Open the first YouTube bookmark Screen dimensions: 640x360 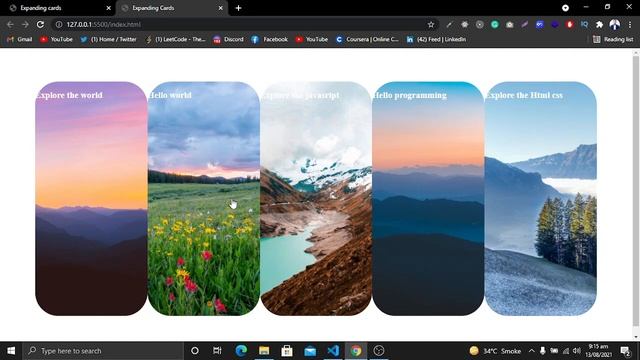pyautogui.click(x=56, y=39)
